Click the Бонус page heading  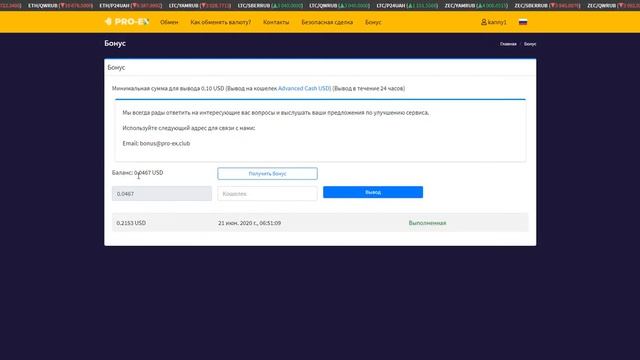[115, 43]
